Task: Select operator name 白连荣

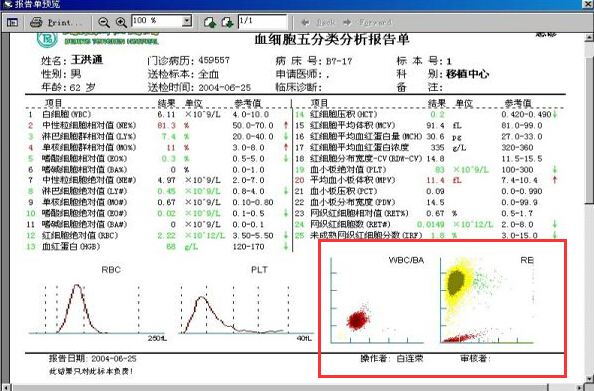Action: tap(410, 358)
